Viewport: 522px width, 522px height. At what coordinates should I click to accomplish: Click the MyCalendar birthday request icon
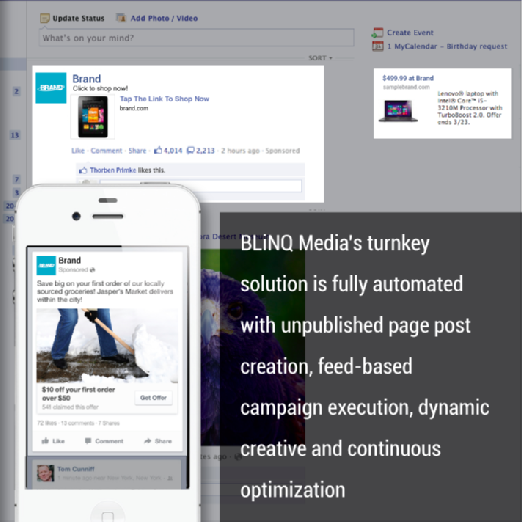click(x=378, y=46)
